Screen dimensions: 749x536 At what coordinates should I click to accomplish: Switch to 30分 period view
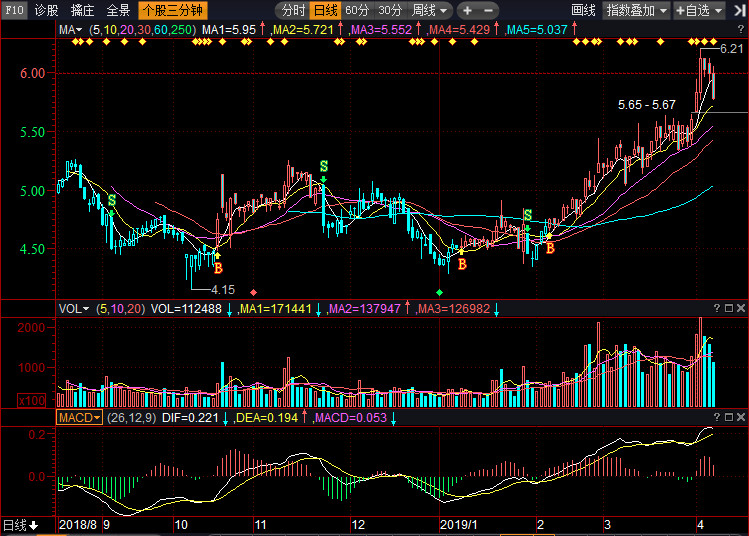pyautogui.click(x=389, y=10)
